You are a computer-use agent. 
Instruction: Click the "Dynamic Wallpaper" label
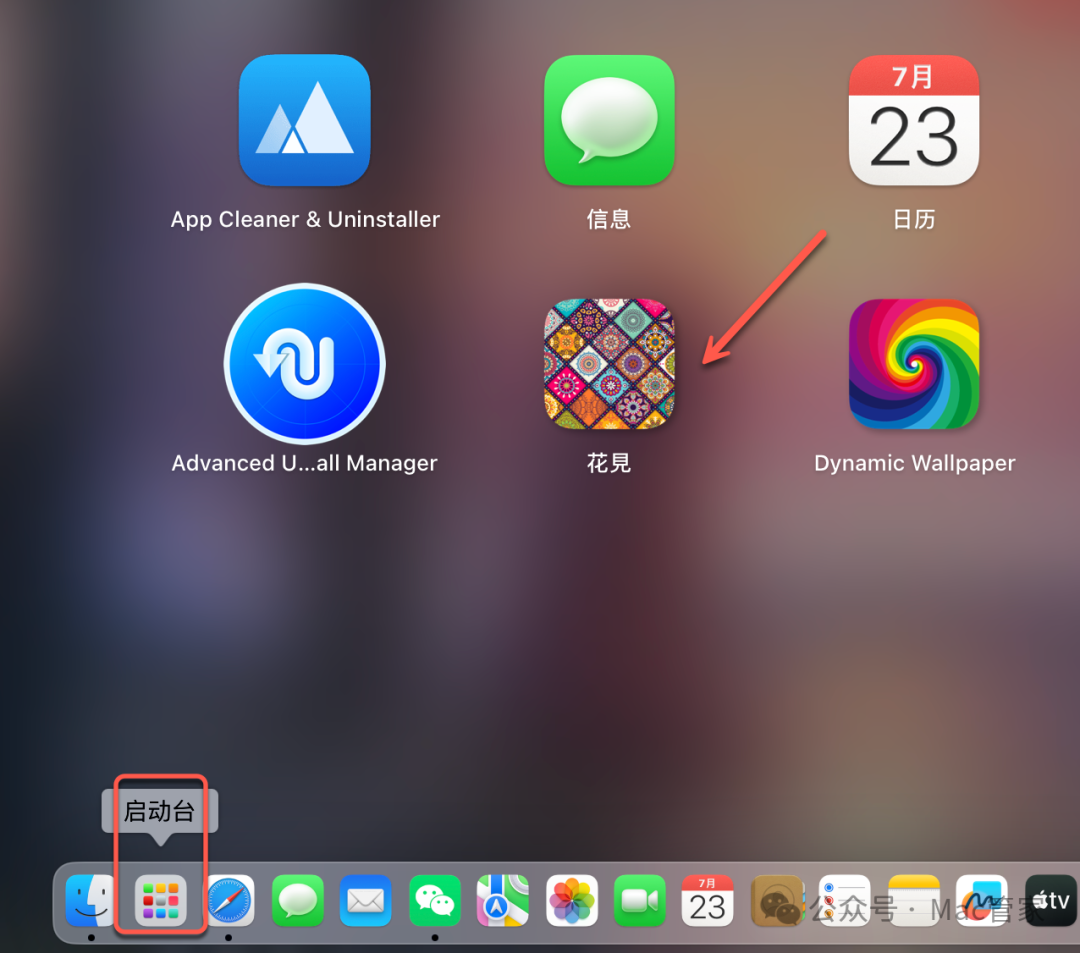(915, 463)
